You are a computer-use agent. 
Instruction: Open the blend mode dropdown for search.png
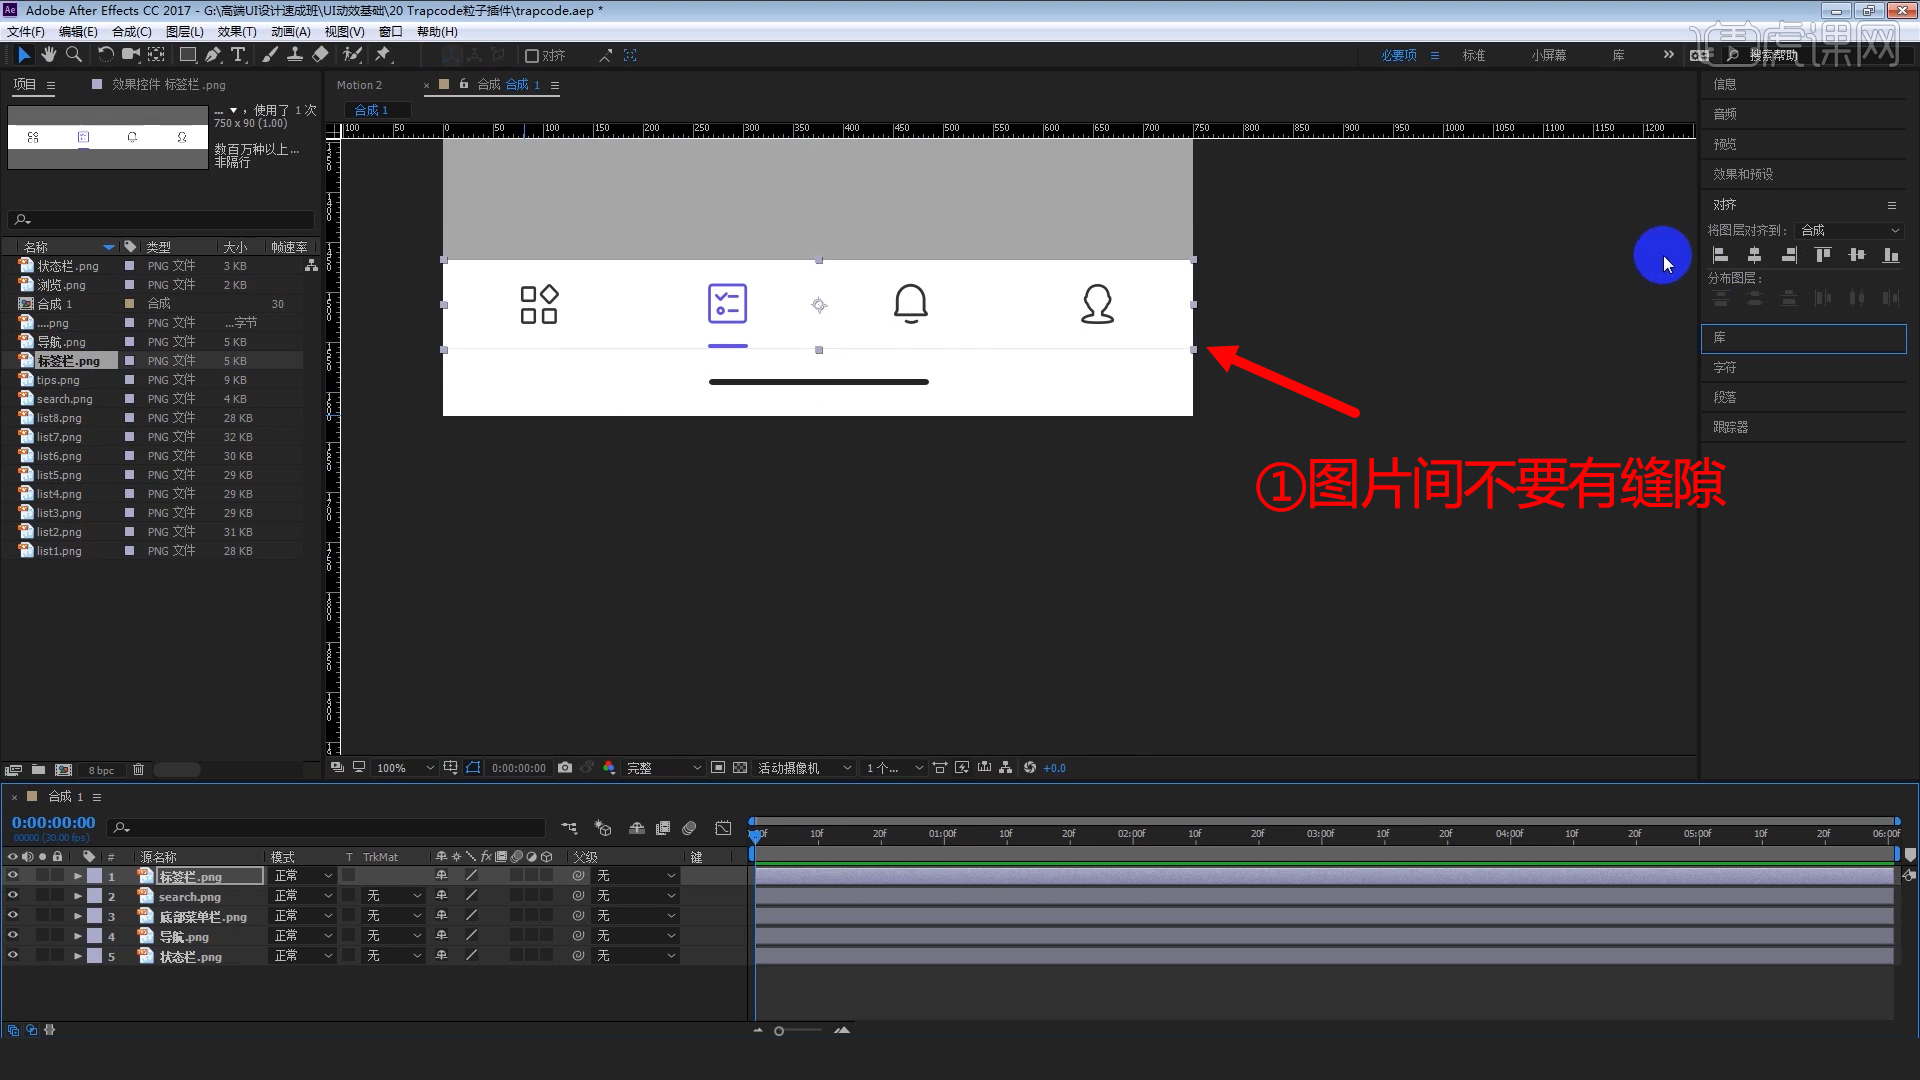[300, 896]
